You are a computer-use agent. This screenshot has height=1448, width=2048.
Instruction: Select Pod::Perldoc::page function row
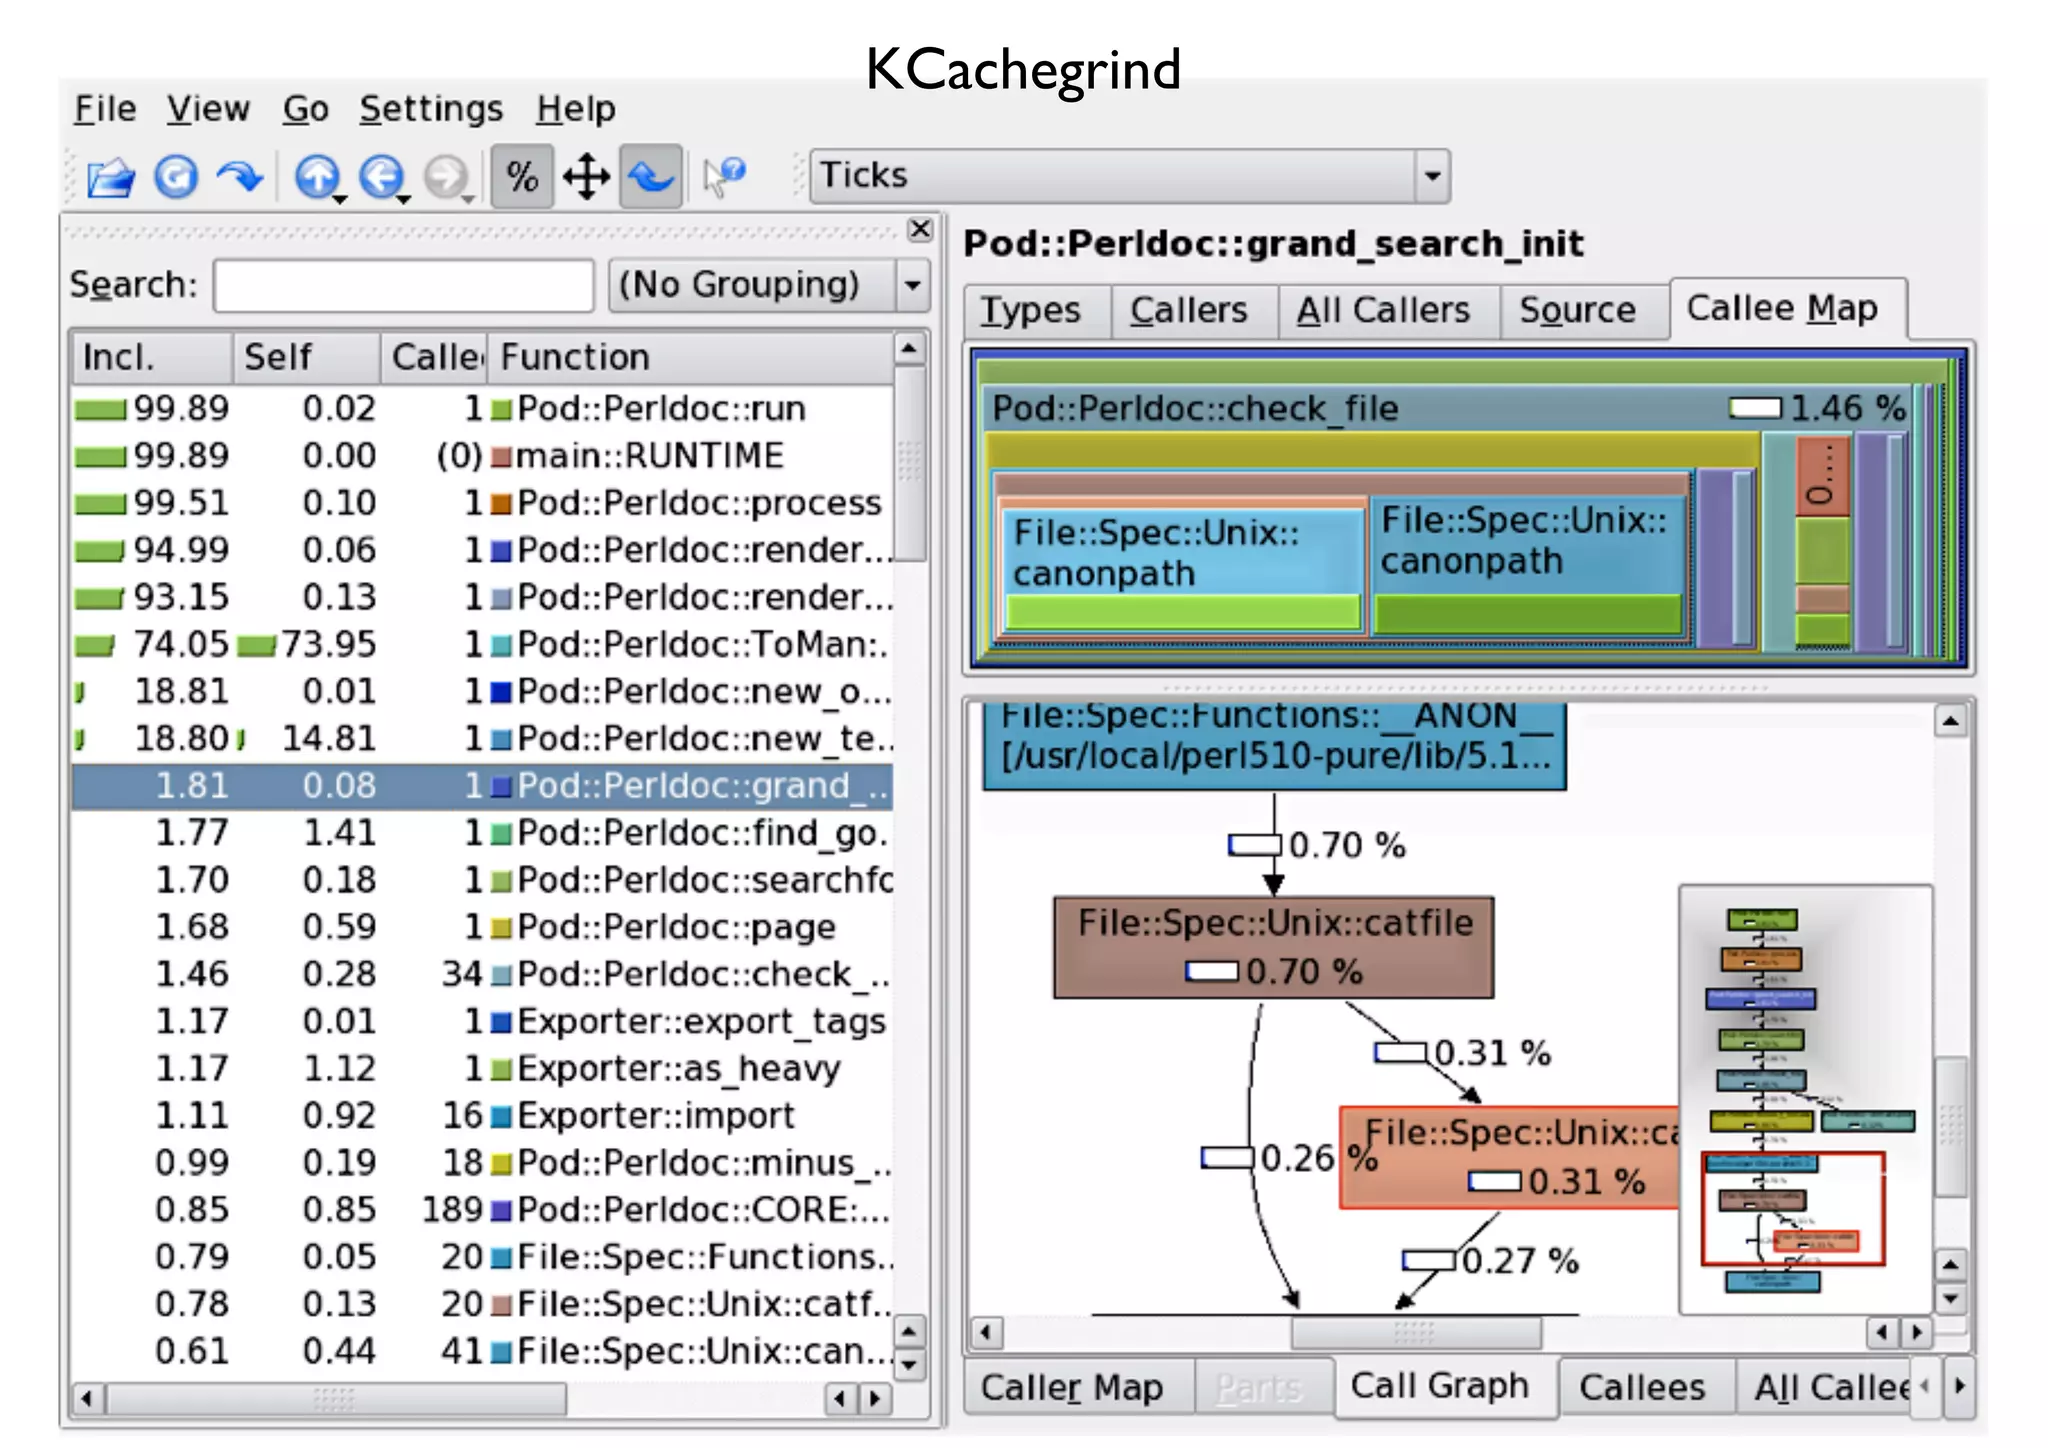point(675,927)
